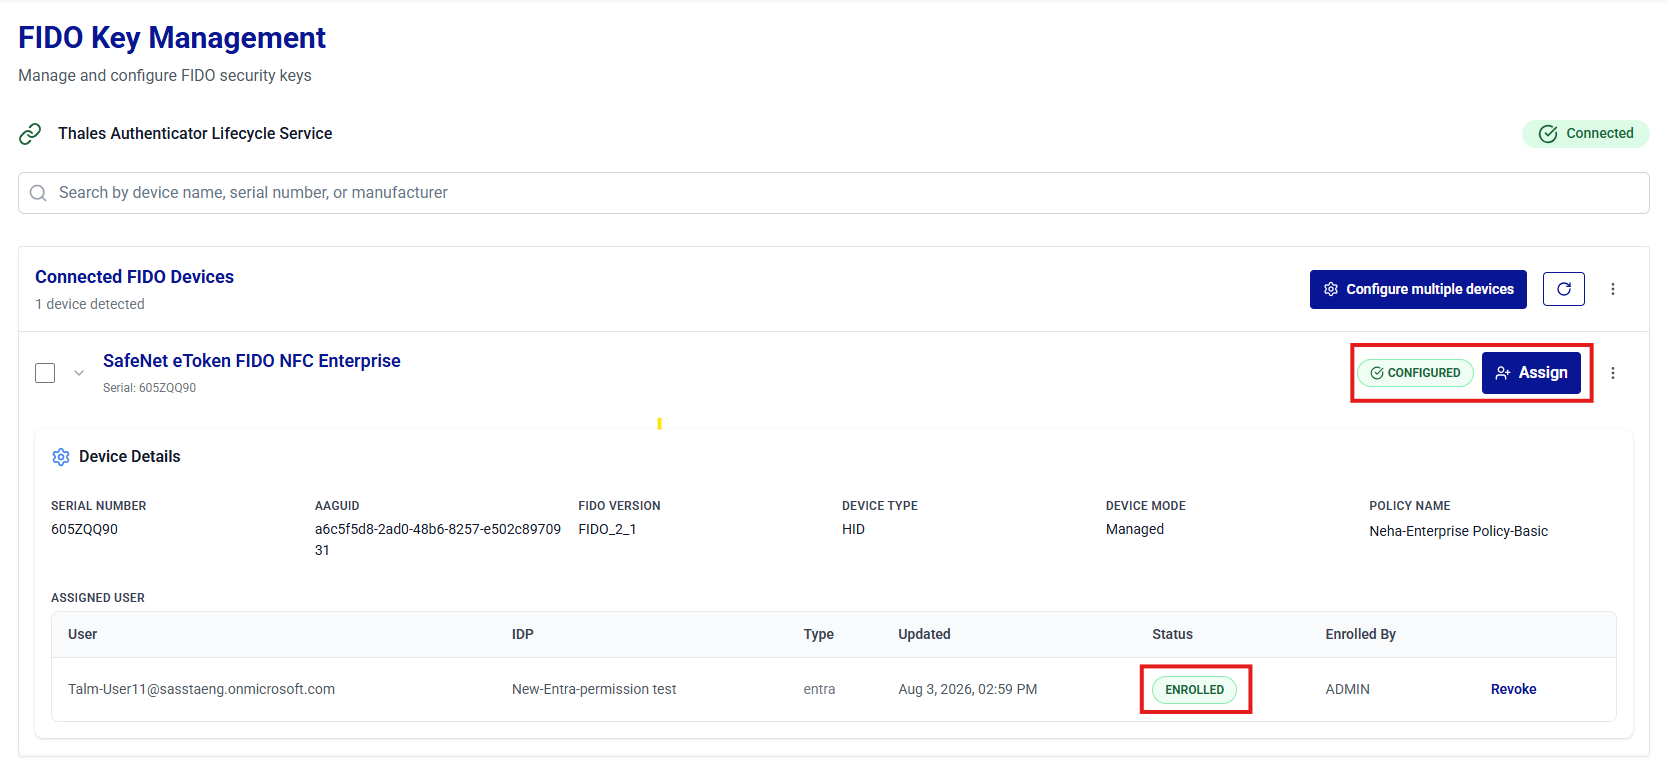1668x780 pixels.
Task: Click the Aug 3, 2026, 02:59 PM cell
Action: [x=967, y=689]
